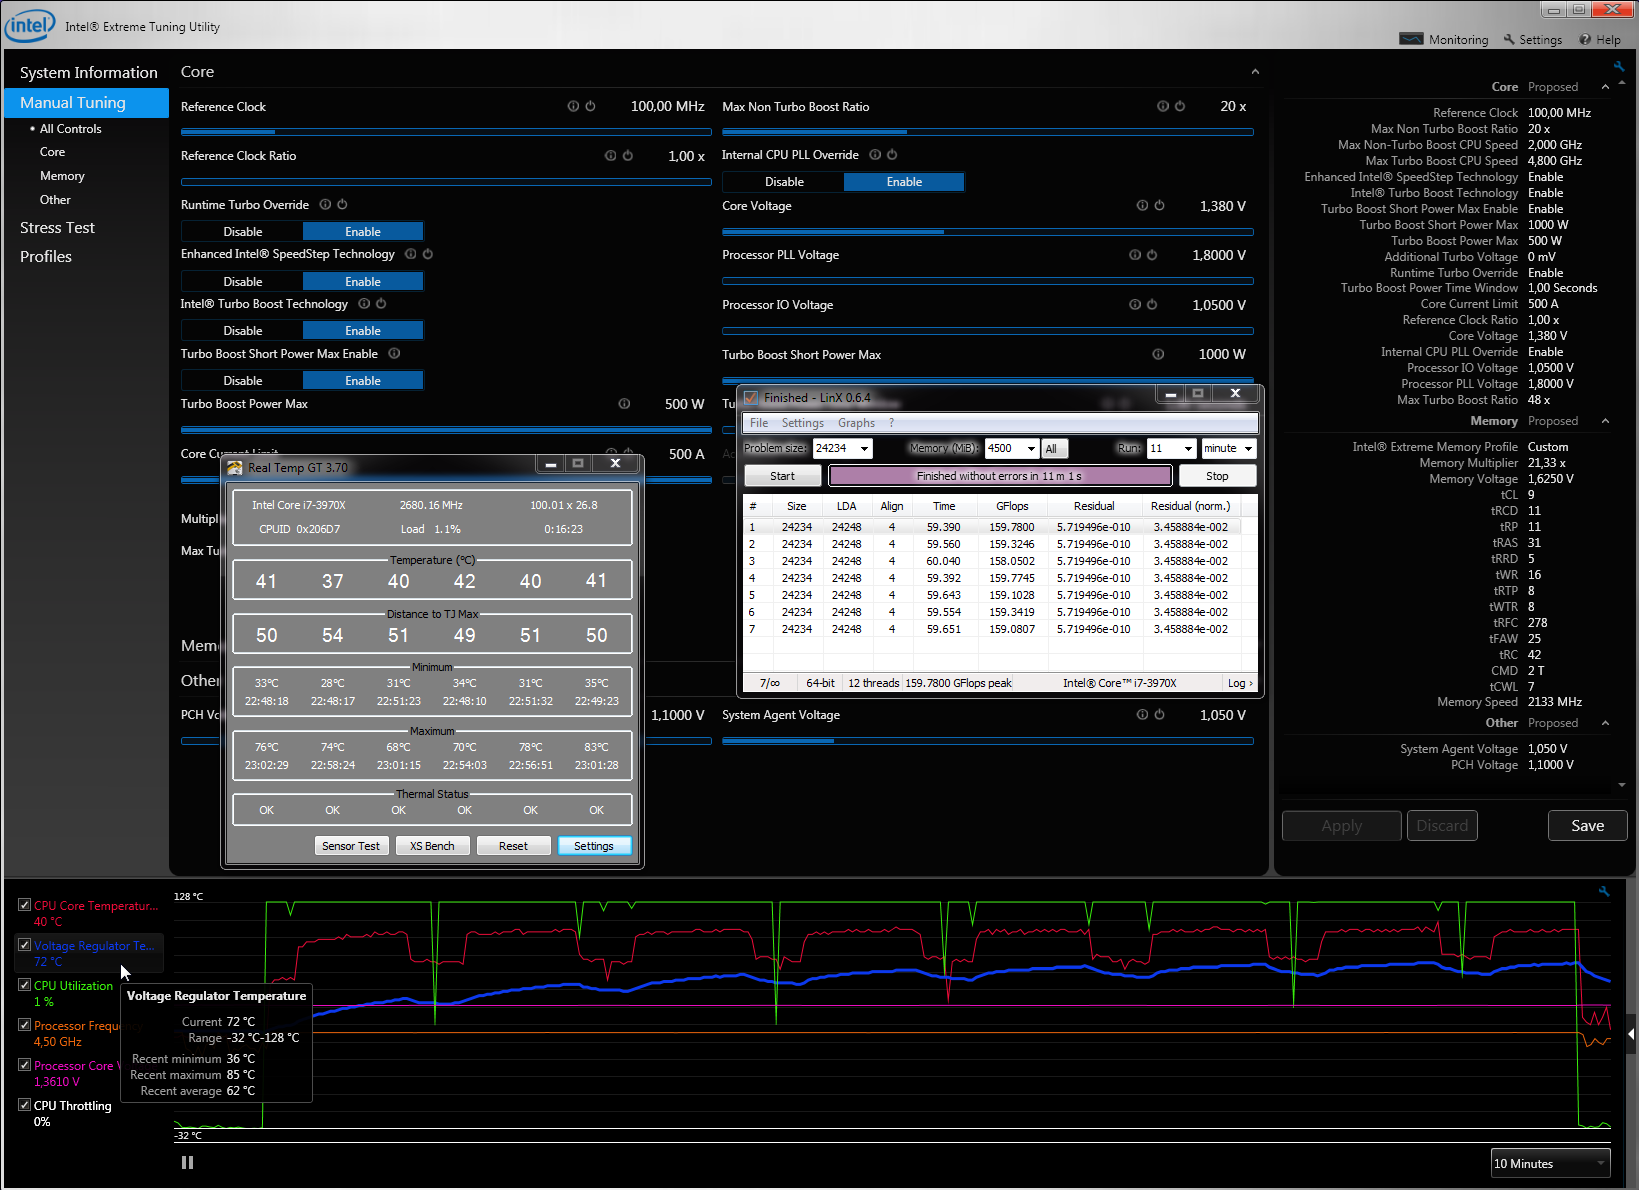Click reset icon for Max Non Turbo Boost Ratio
1639x1190 pixels.
(x=1179, y=106)
